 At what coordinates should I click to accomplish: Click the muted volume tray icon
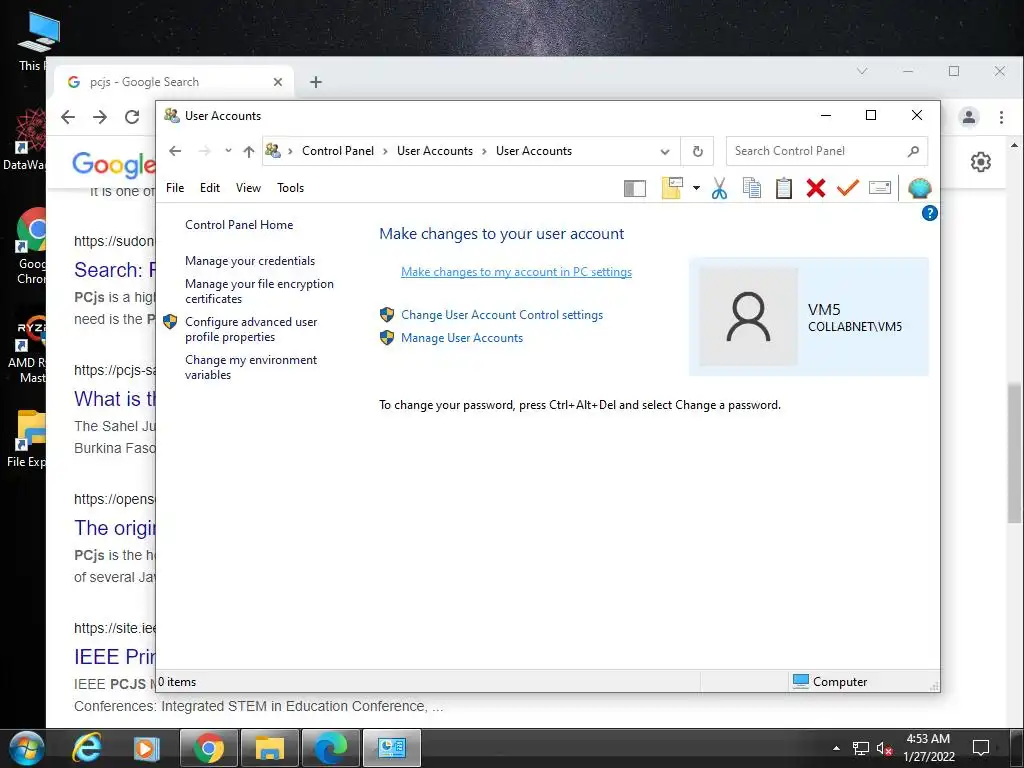coord(884,748)
